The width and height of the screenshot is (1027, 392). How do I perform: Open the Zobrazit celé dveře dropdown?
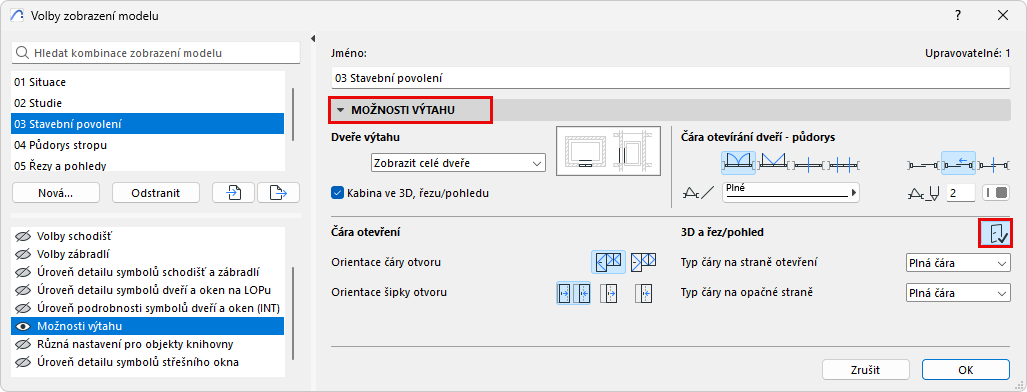[457, 163]
